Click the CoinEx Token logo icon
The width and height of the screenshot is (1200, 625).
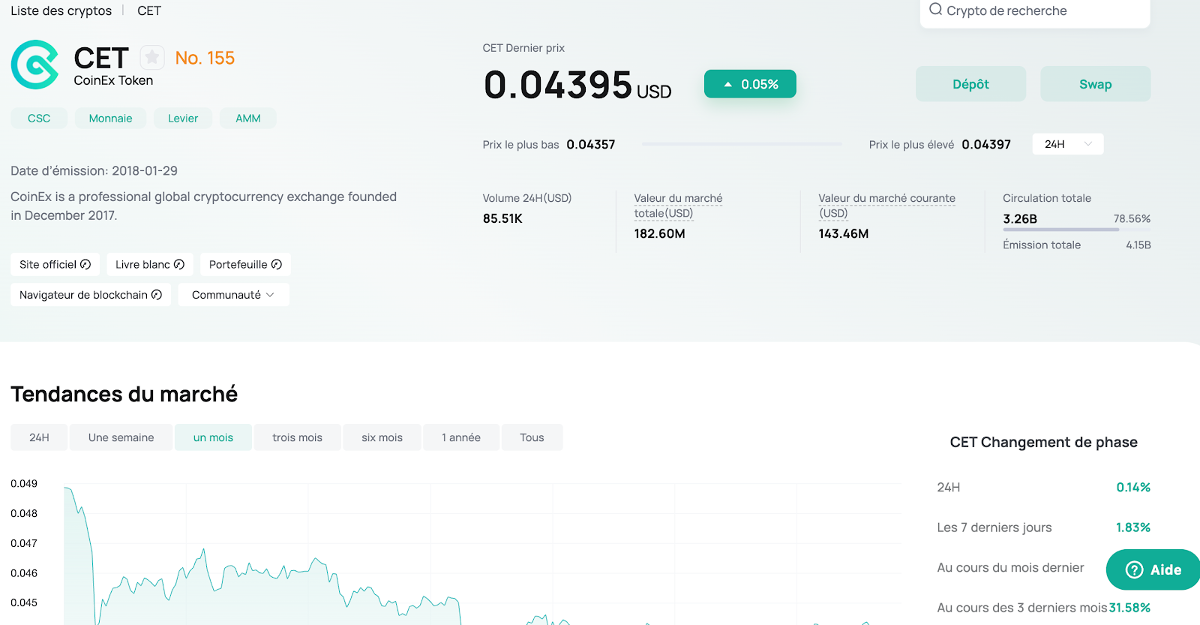(35, 65)
